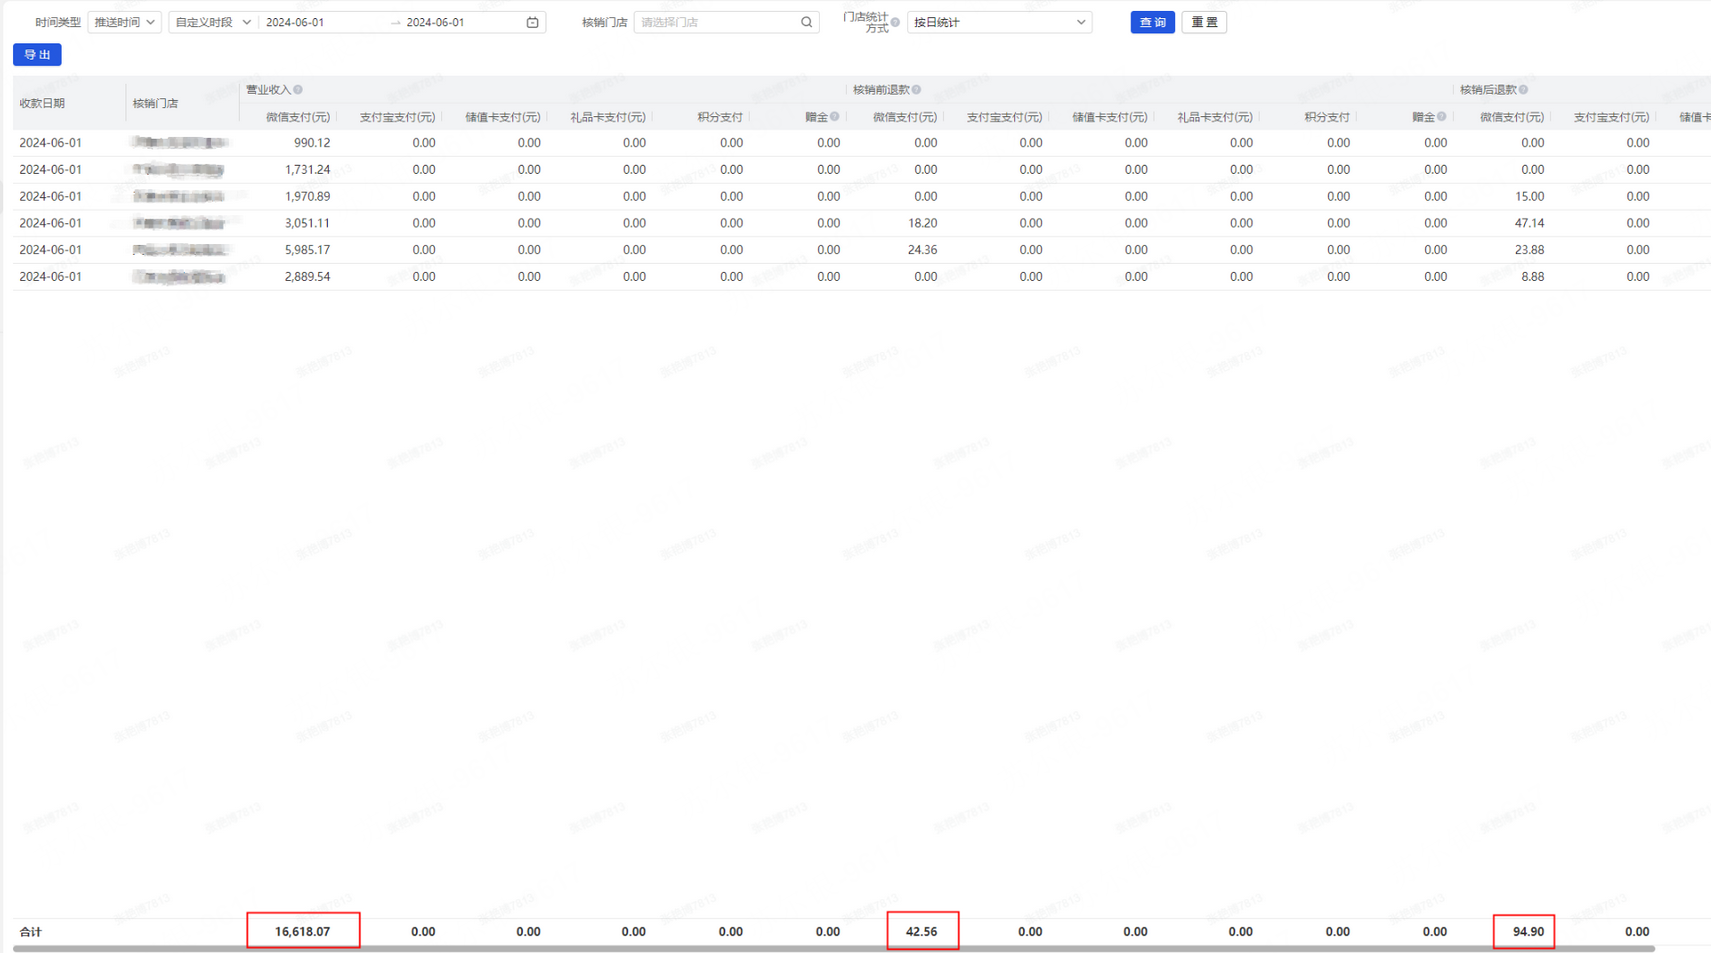Click 支付宝支付(元) header under 核销后退款
1711x953 pixels.
(x=1611, y=117)
